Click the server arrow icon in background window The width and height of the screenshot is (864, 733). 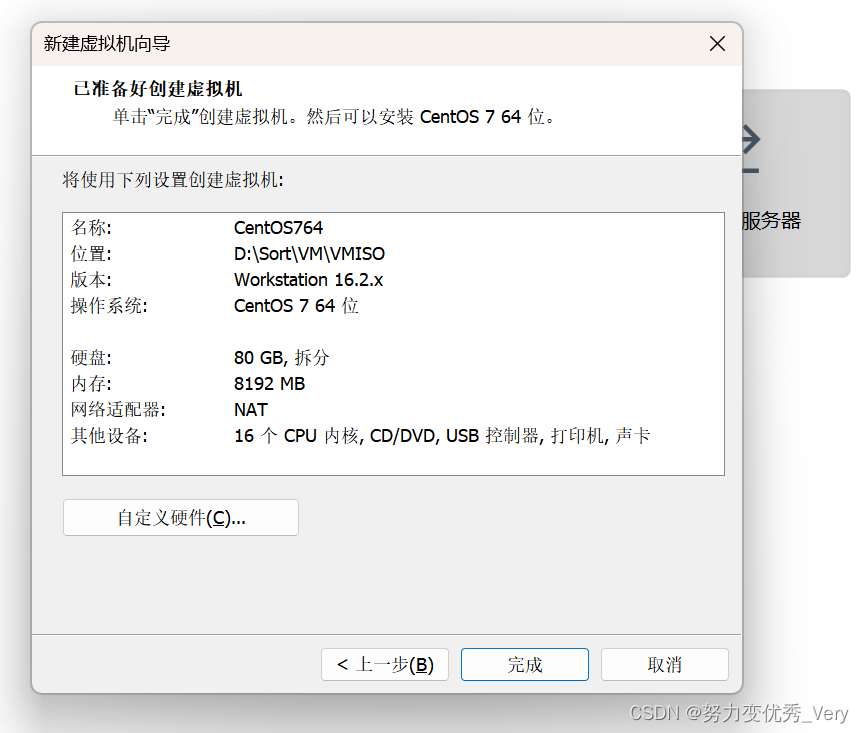(751, 149)
